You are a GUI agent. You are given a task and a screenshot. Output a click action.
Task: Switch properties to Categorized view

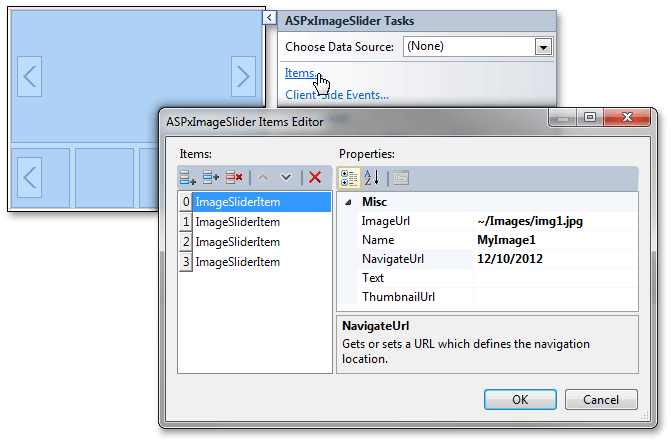coord(349,178)
